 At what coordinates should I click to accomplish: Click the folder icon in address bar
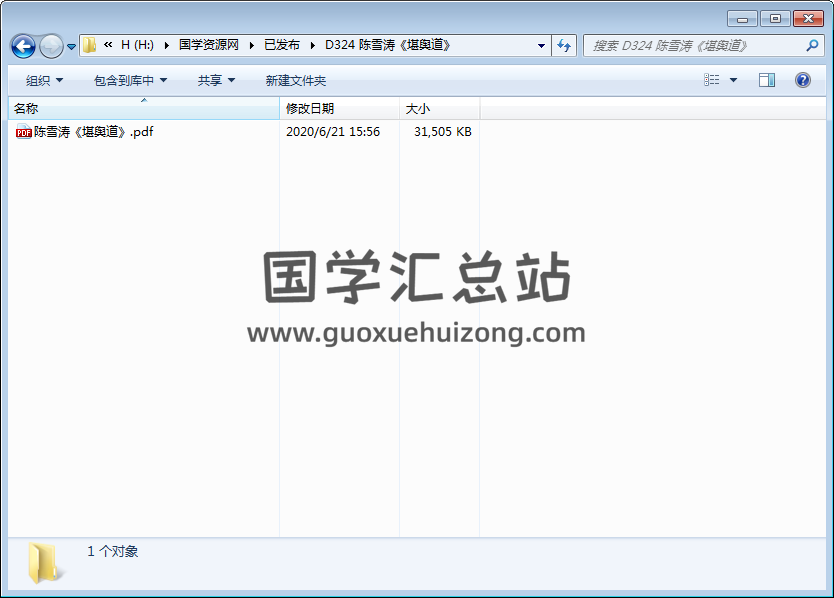click(89, 45)
